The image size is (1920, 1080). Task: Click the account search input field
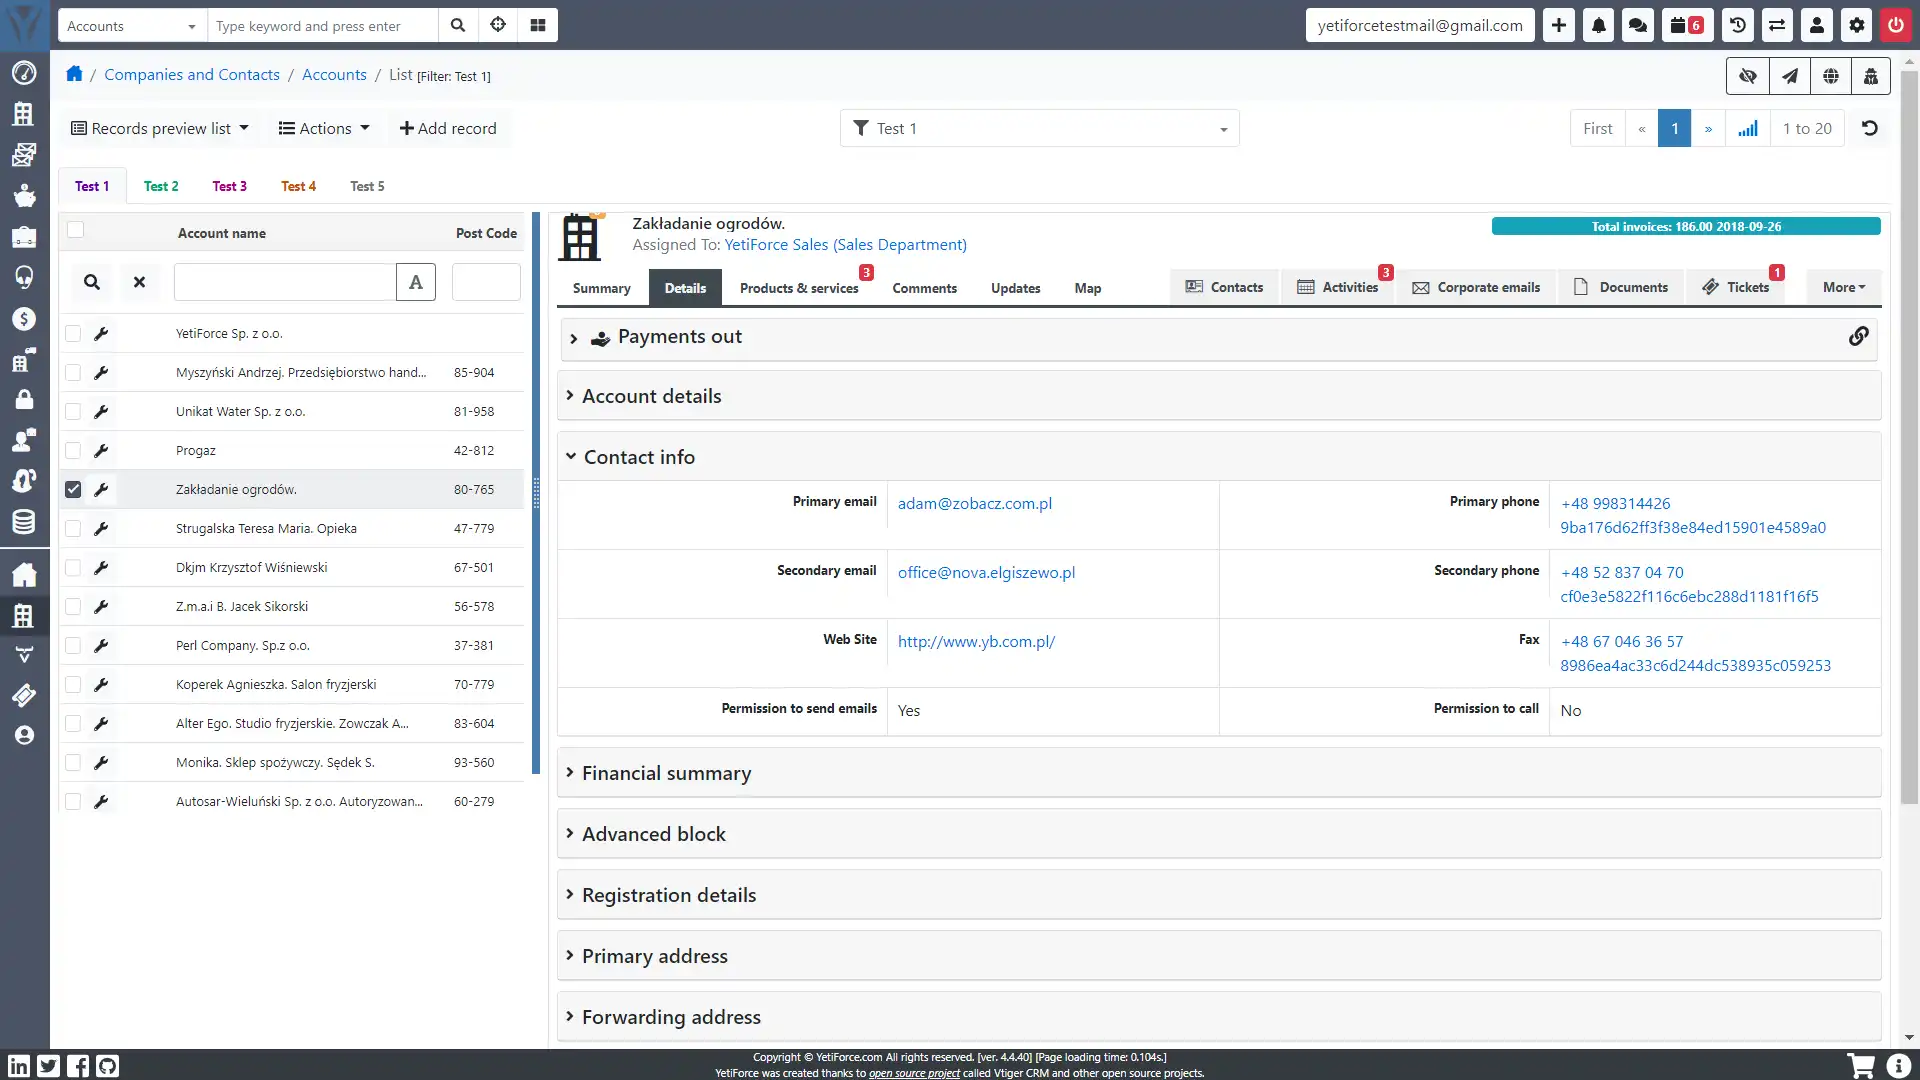281,281
